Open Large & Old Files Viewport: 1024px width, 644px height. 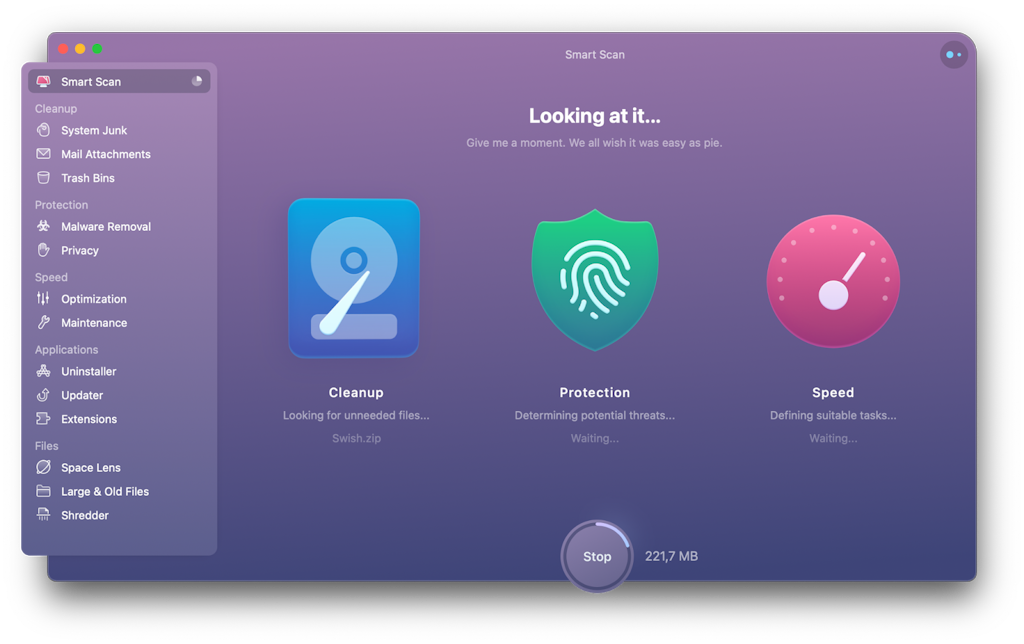43,491
